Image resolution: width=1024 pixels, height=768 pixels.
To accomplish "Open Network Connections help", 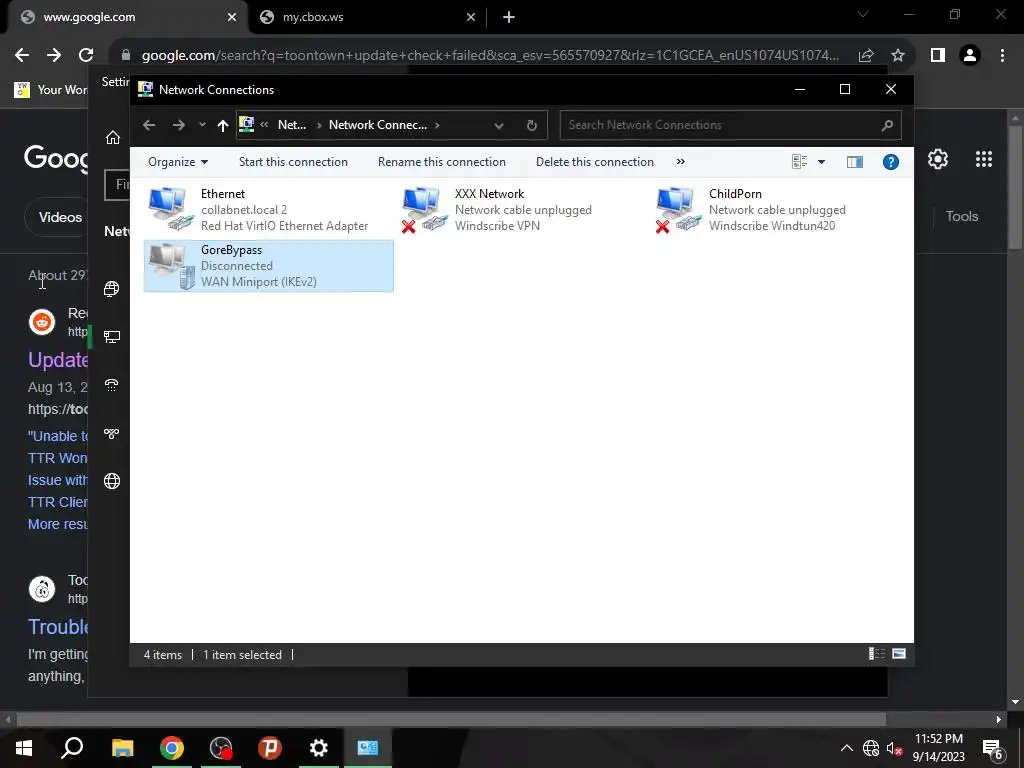I will click(891, 161).
